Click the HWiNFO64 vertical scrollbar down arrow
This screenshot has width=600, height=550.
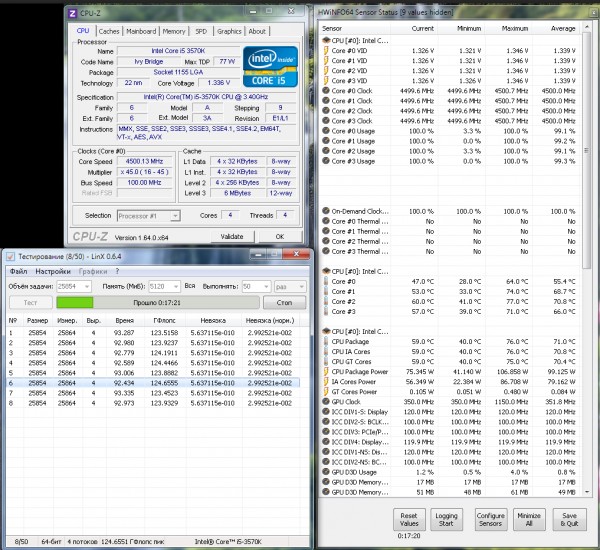point(587,492)
